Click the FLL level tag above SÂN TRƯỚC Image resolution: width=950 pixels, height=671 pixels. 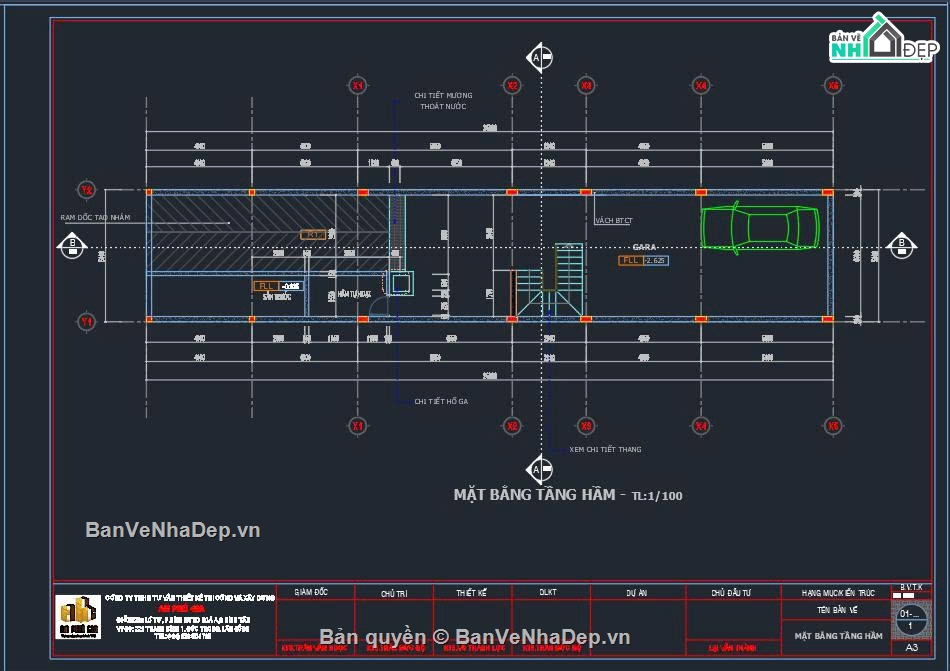pyautogui.click(x=277, y=286)
